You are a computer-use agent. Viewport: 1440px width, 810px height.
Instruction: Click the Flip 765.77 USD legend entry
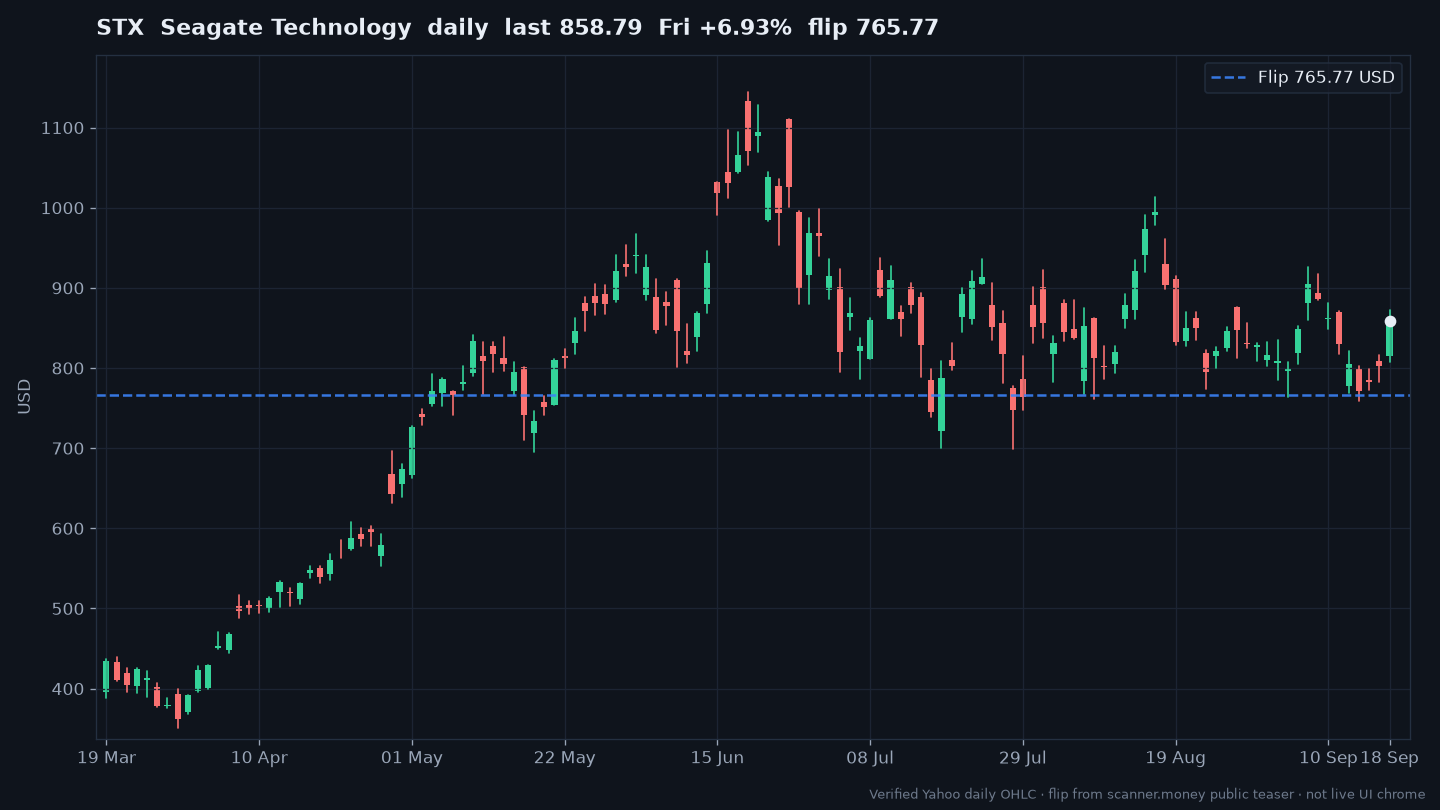click(1303, 78)
